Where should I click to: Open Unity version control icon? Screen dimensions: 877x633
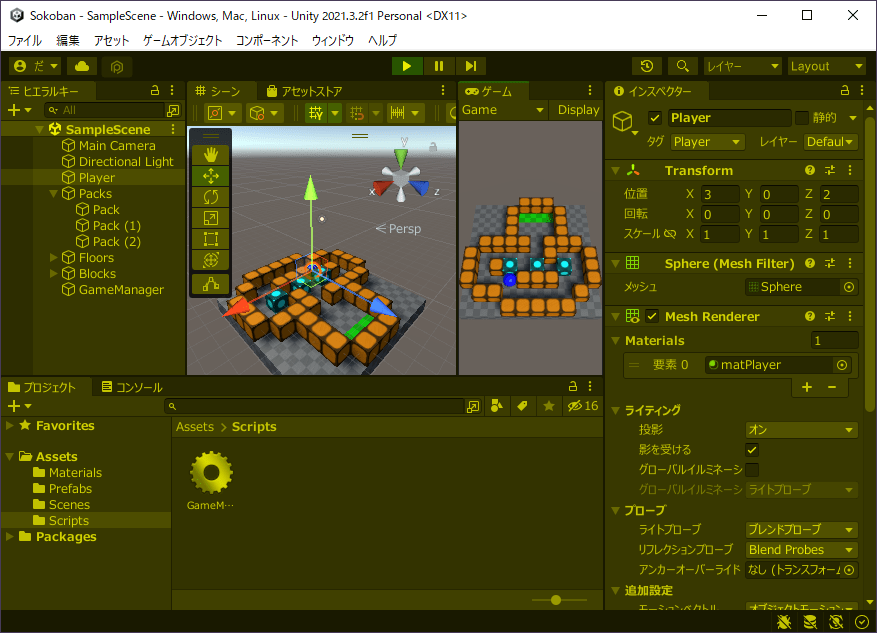click(116, 67)
